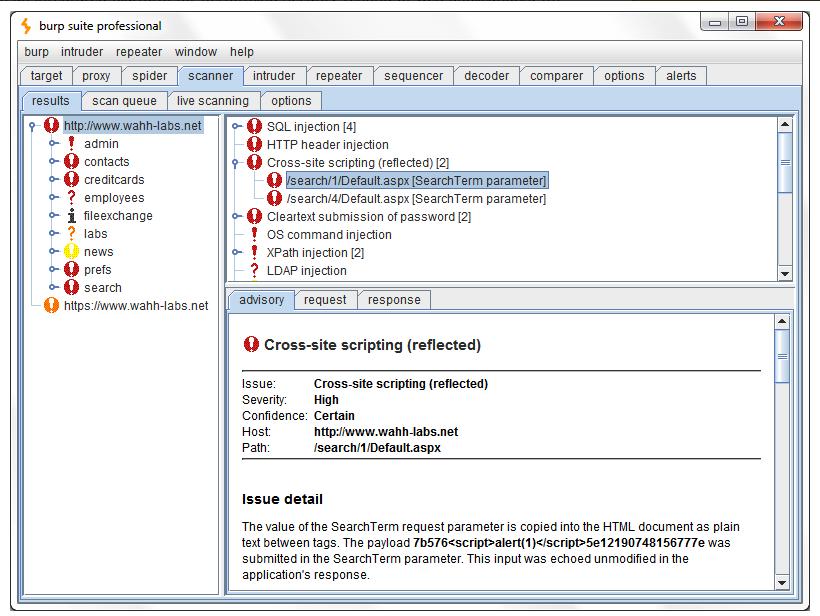Select the OS command injection issue
The width and height of the screenshot is (820, 616).
pyautogui.click(x=329, y=235)
